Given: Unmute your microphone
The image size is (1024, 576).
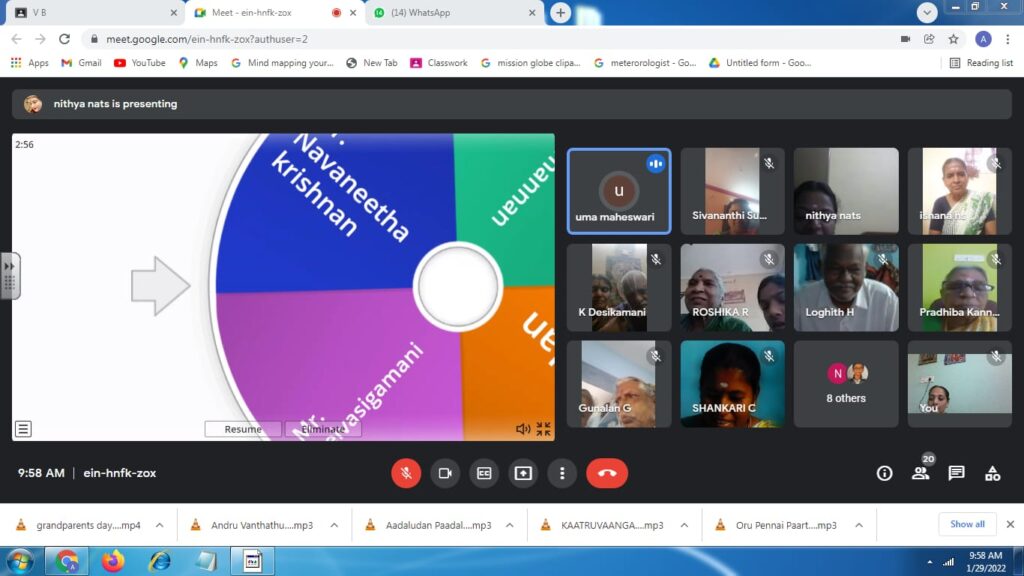Looking at the screenshot, I should 406,473.
